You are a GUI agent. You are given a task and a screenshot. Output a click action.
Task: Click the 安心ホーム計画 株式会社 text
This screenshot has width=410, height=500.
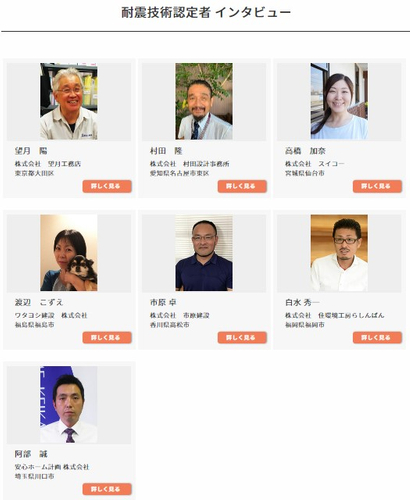click(x=52, y=467)
